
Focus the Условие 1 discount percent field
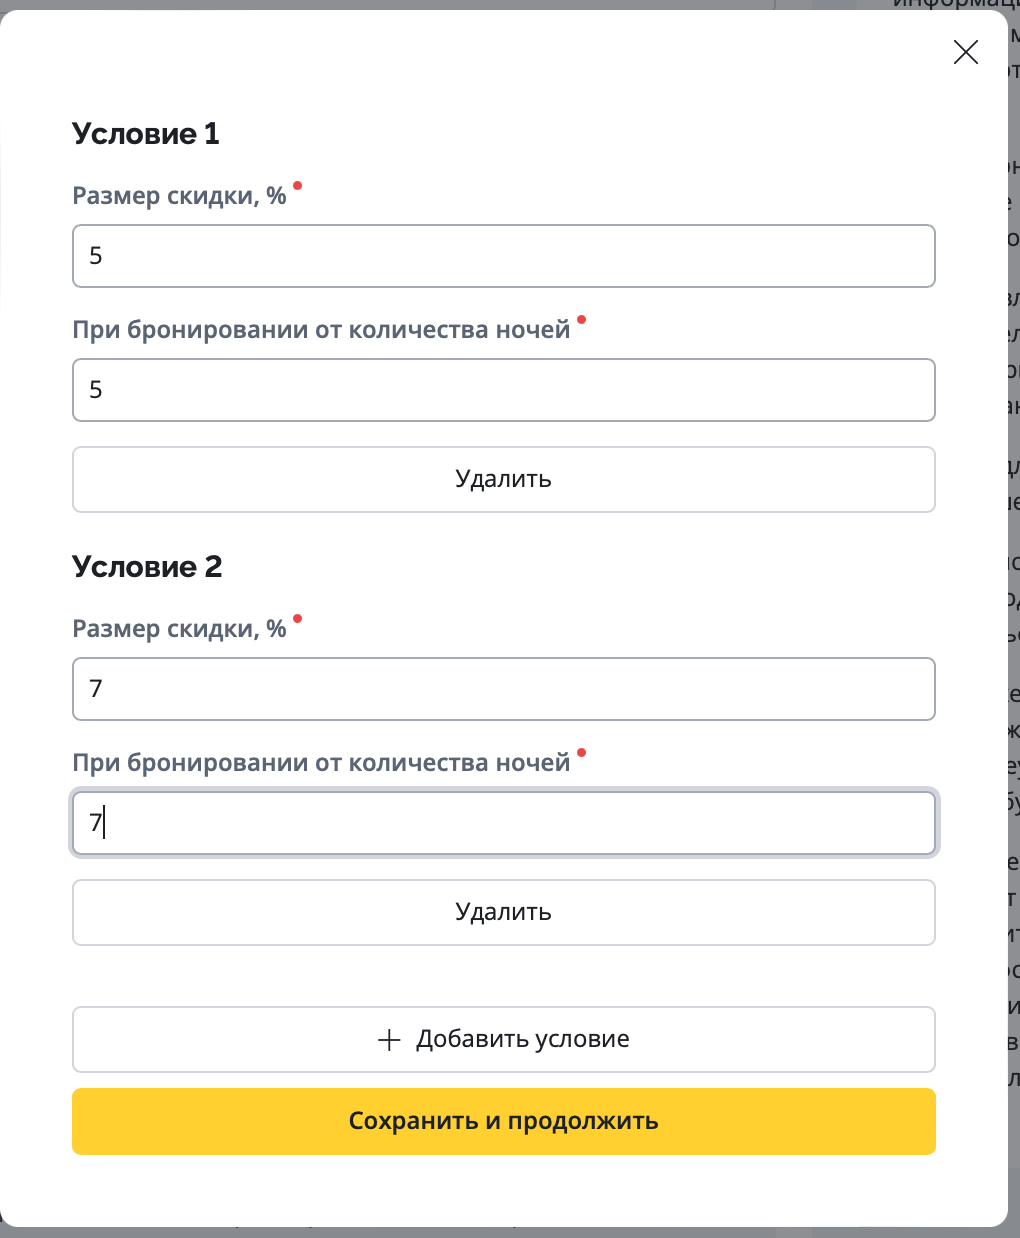coord(503,256)
